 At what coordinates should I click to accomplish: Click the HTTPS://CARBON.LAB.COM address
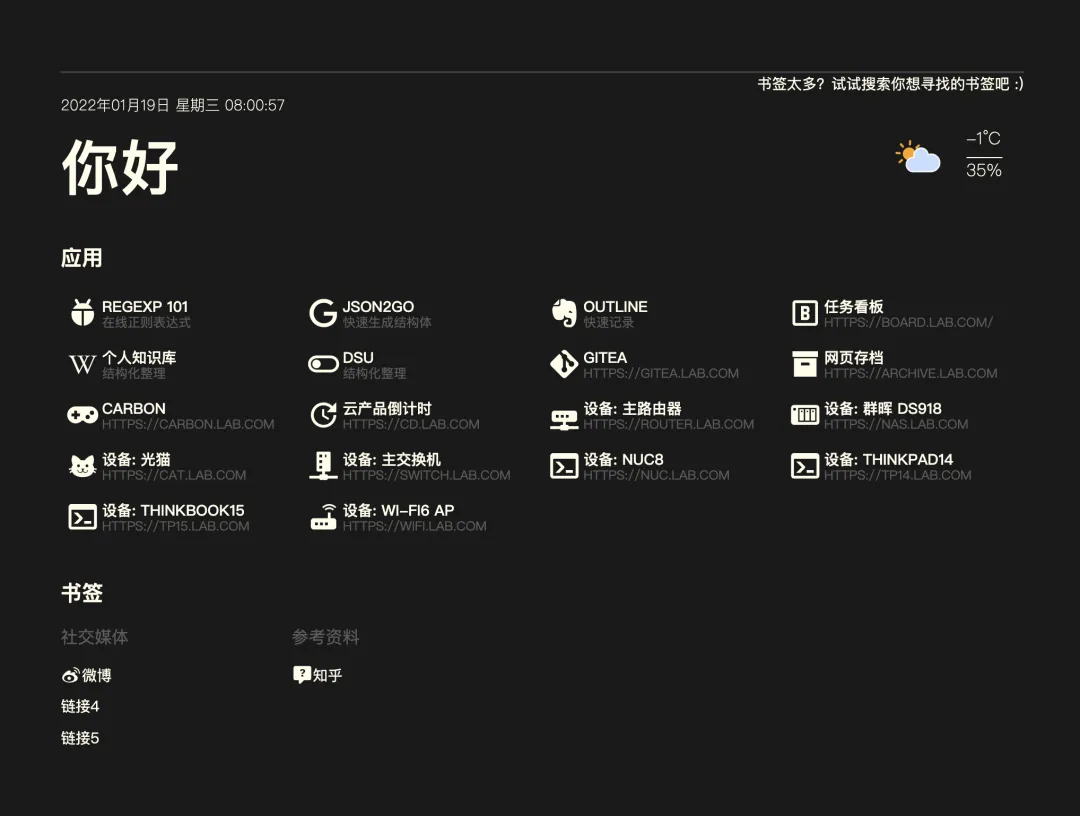point(188,424)
